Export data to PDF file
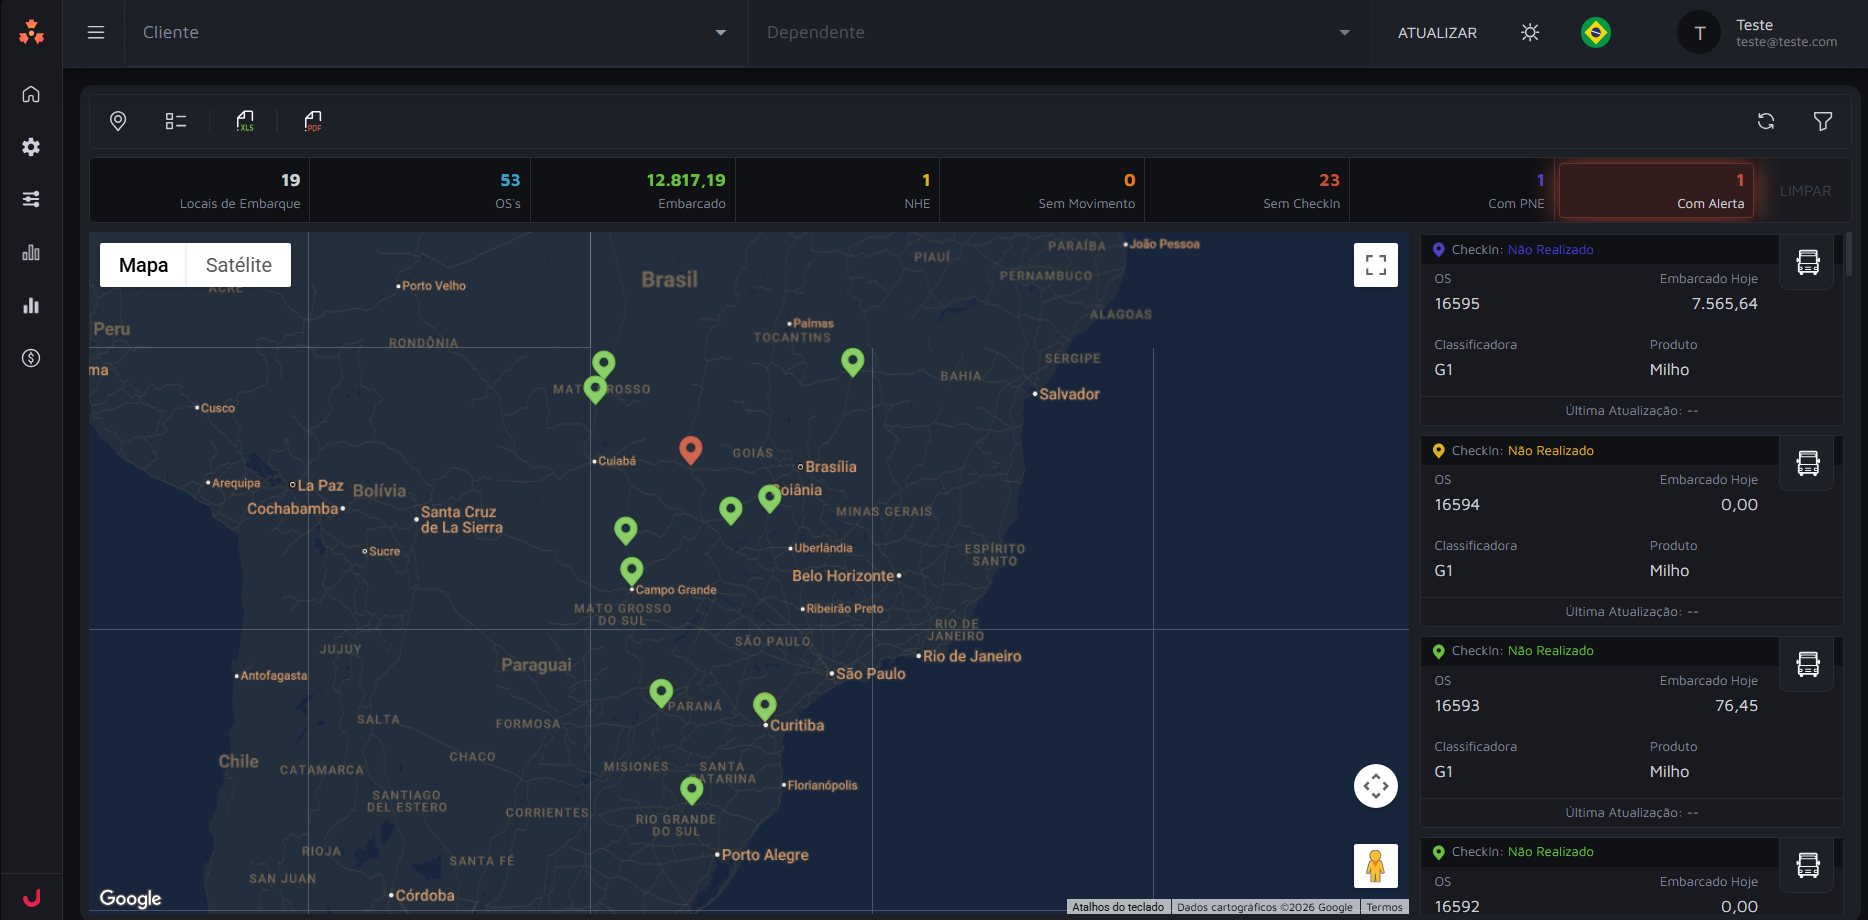The width and height of the screenshot is (1868, 920). click(x=313, y=121)
